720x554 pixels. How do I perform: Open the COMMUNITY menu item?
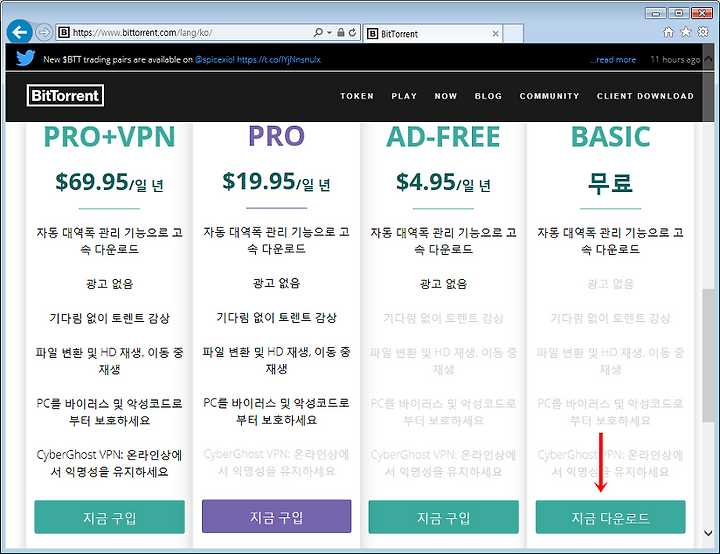point(549,96)
